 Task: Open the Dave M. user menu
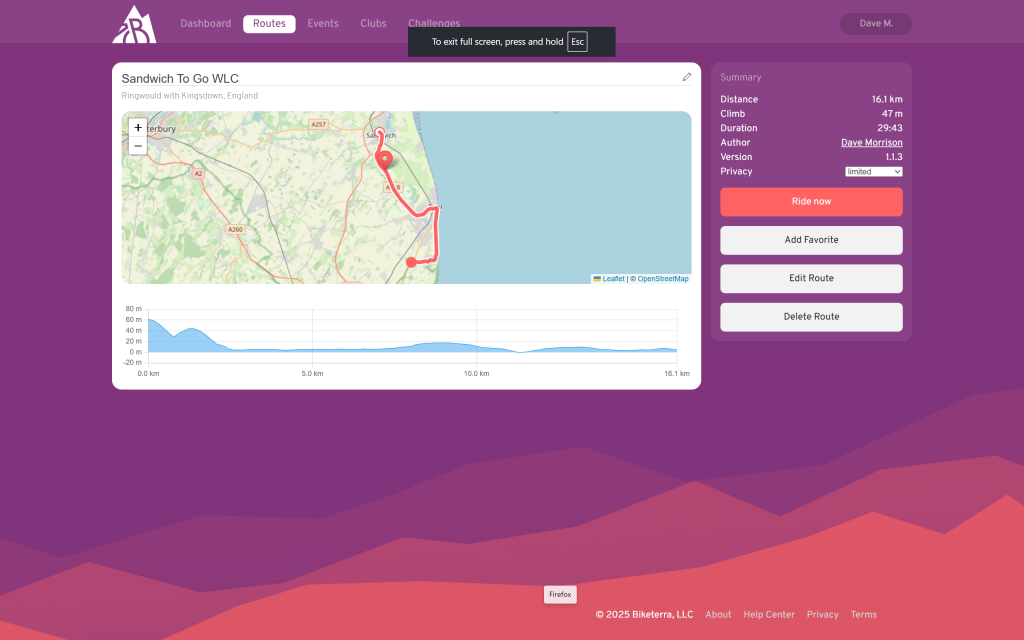coord(876,24)
